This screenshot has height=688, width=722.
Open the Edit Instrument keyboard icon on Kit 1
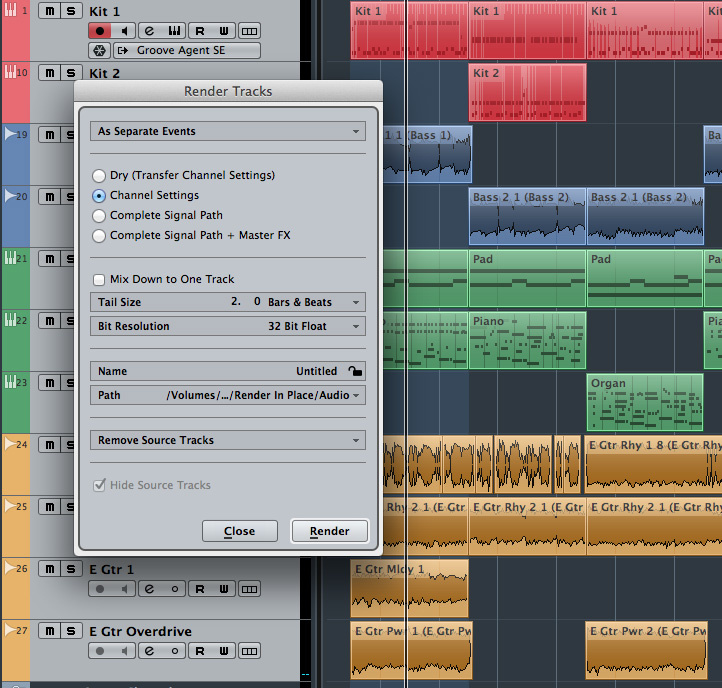pos(174,31)
